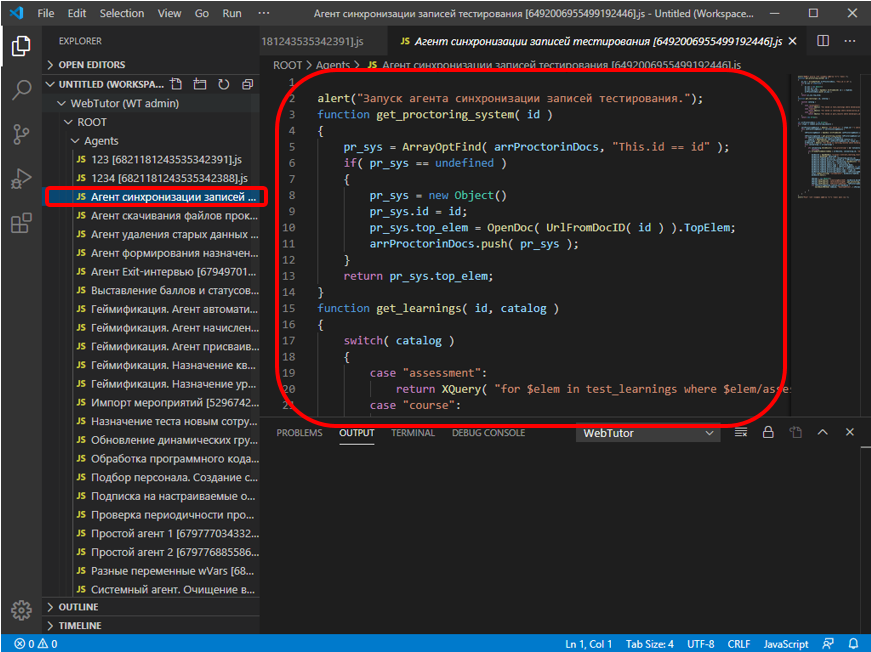Click the VS Code logo icon
Viewport: 871px width, 652px height.
pyautogui.click(x=17, y=13)
